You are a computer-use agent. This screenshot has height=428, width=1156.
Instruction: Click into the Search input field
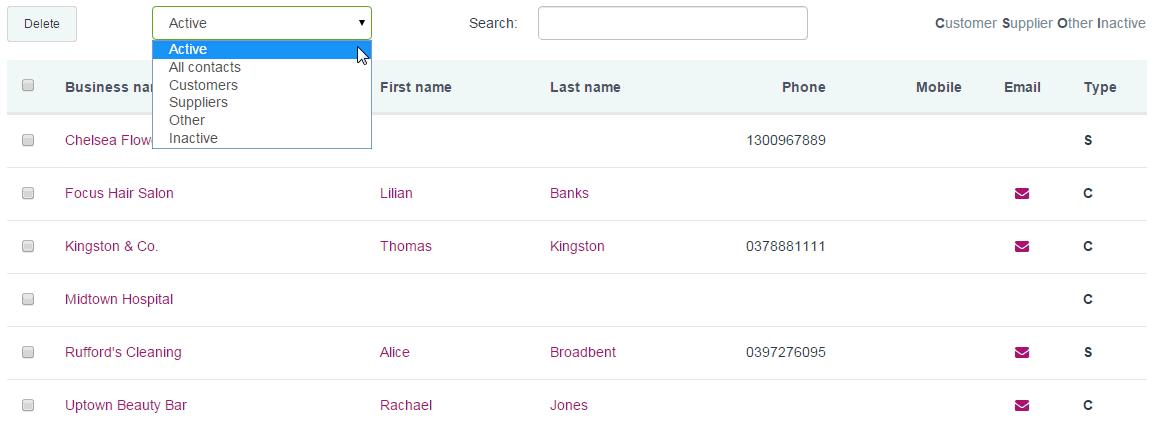coord(672,23)
